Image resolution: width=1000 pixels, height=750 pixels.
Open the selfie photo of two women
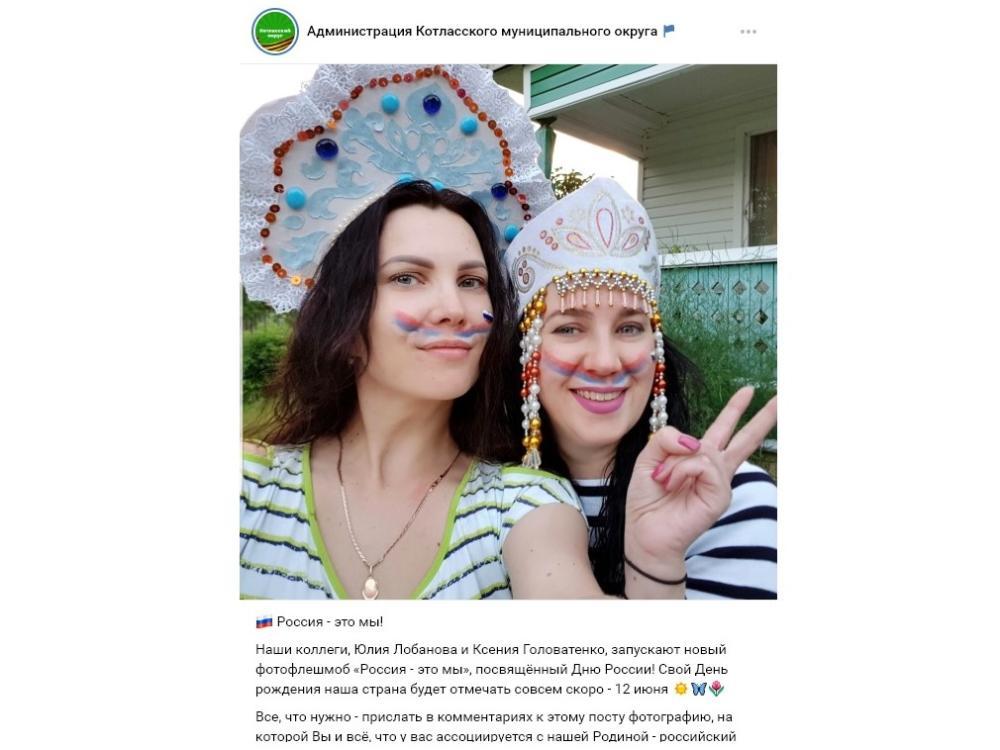tap(508, 332)
